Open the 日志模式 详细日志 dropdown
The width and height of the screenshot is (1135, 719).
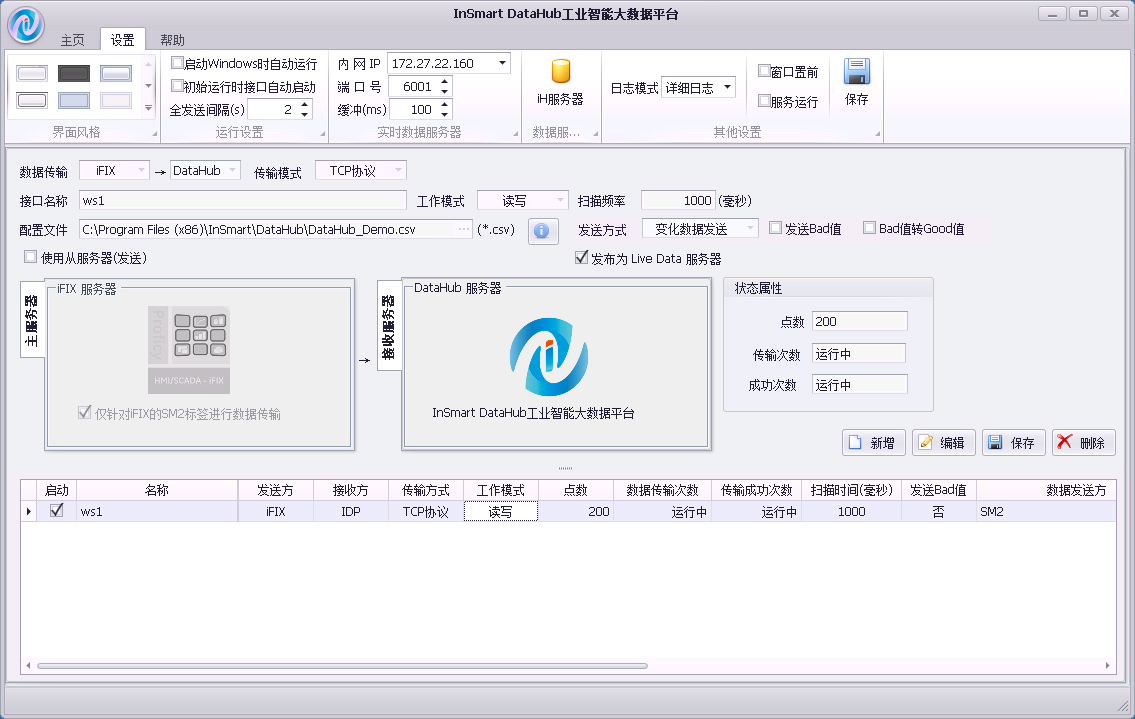click(x=727, y=87)
